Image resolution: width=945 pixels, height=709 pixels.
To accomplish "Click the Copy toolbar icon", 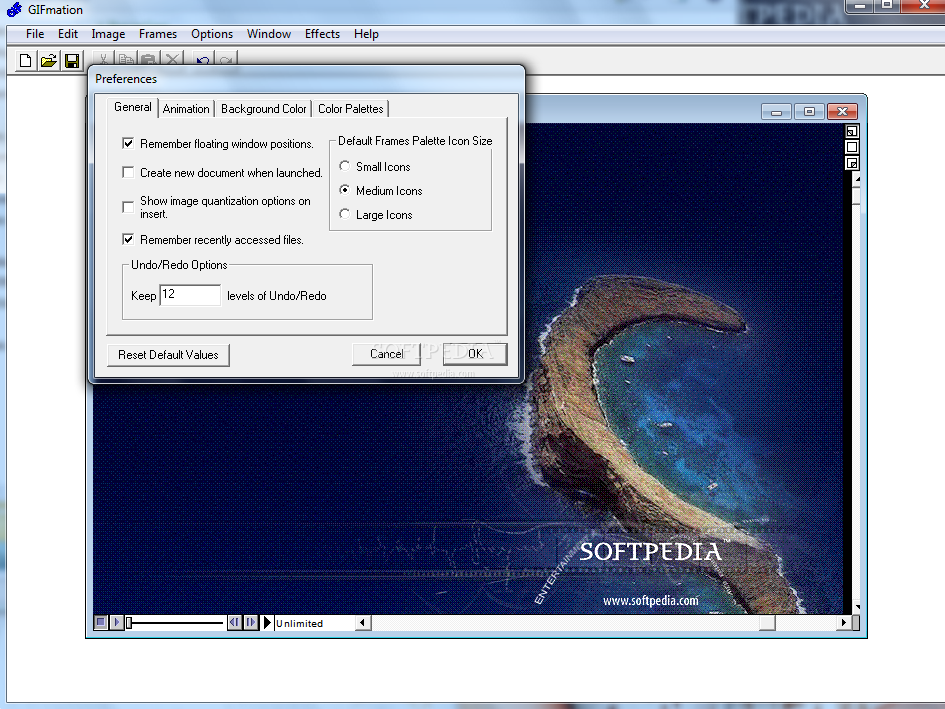I will pyautogui.click(x=126, y=59).
